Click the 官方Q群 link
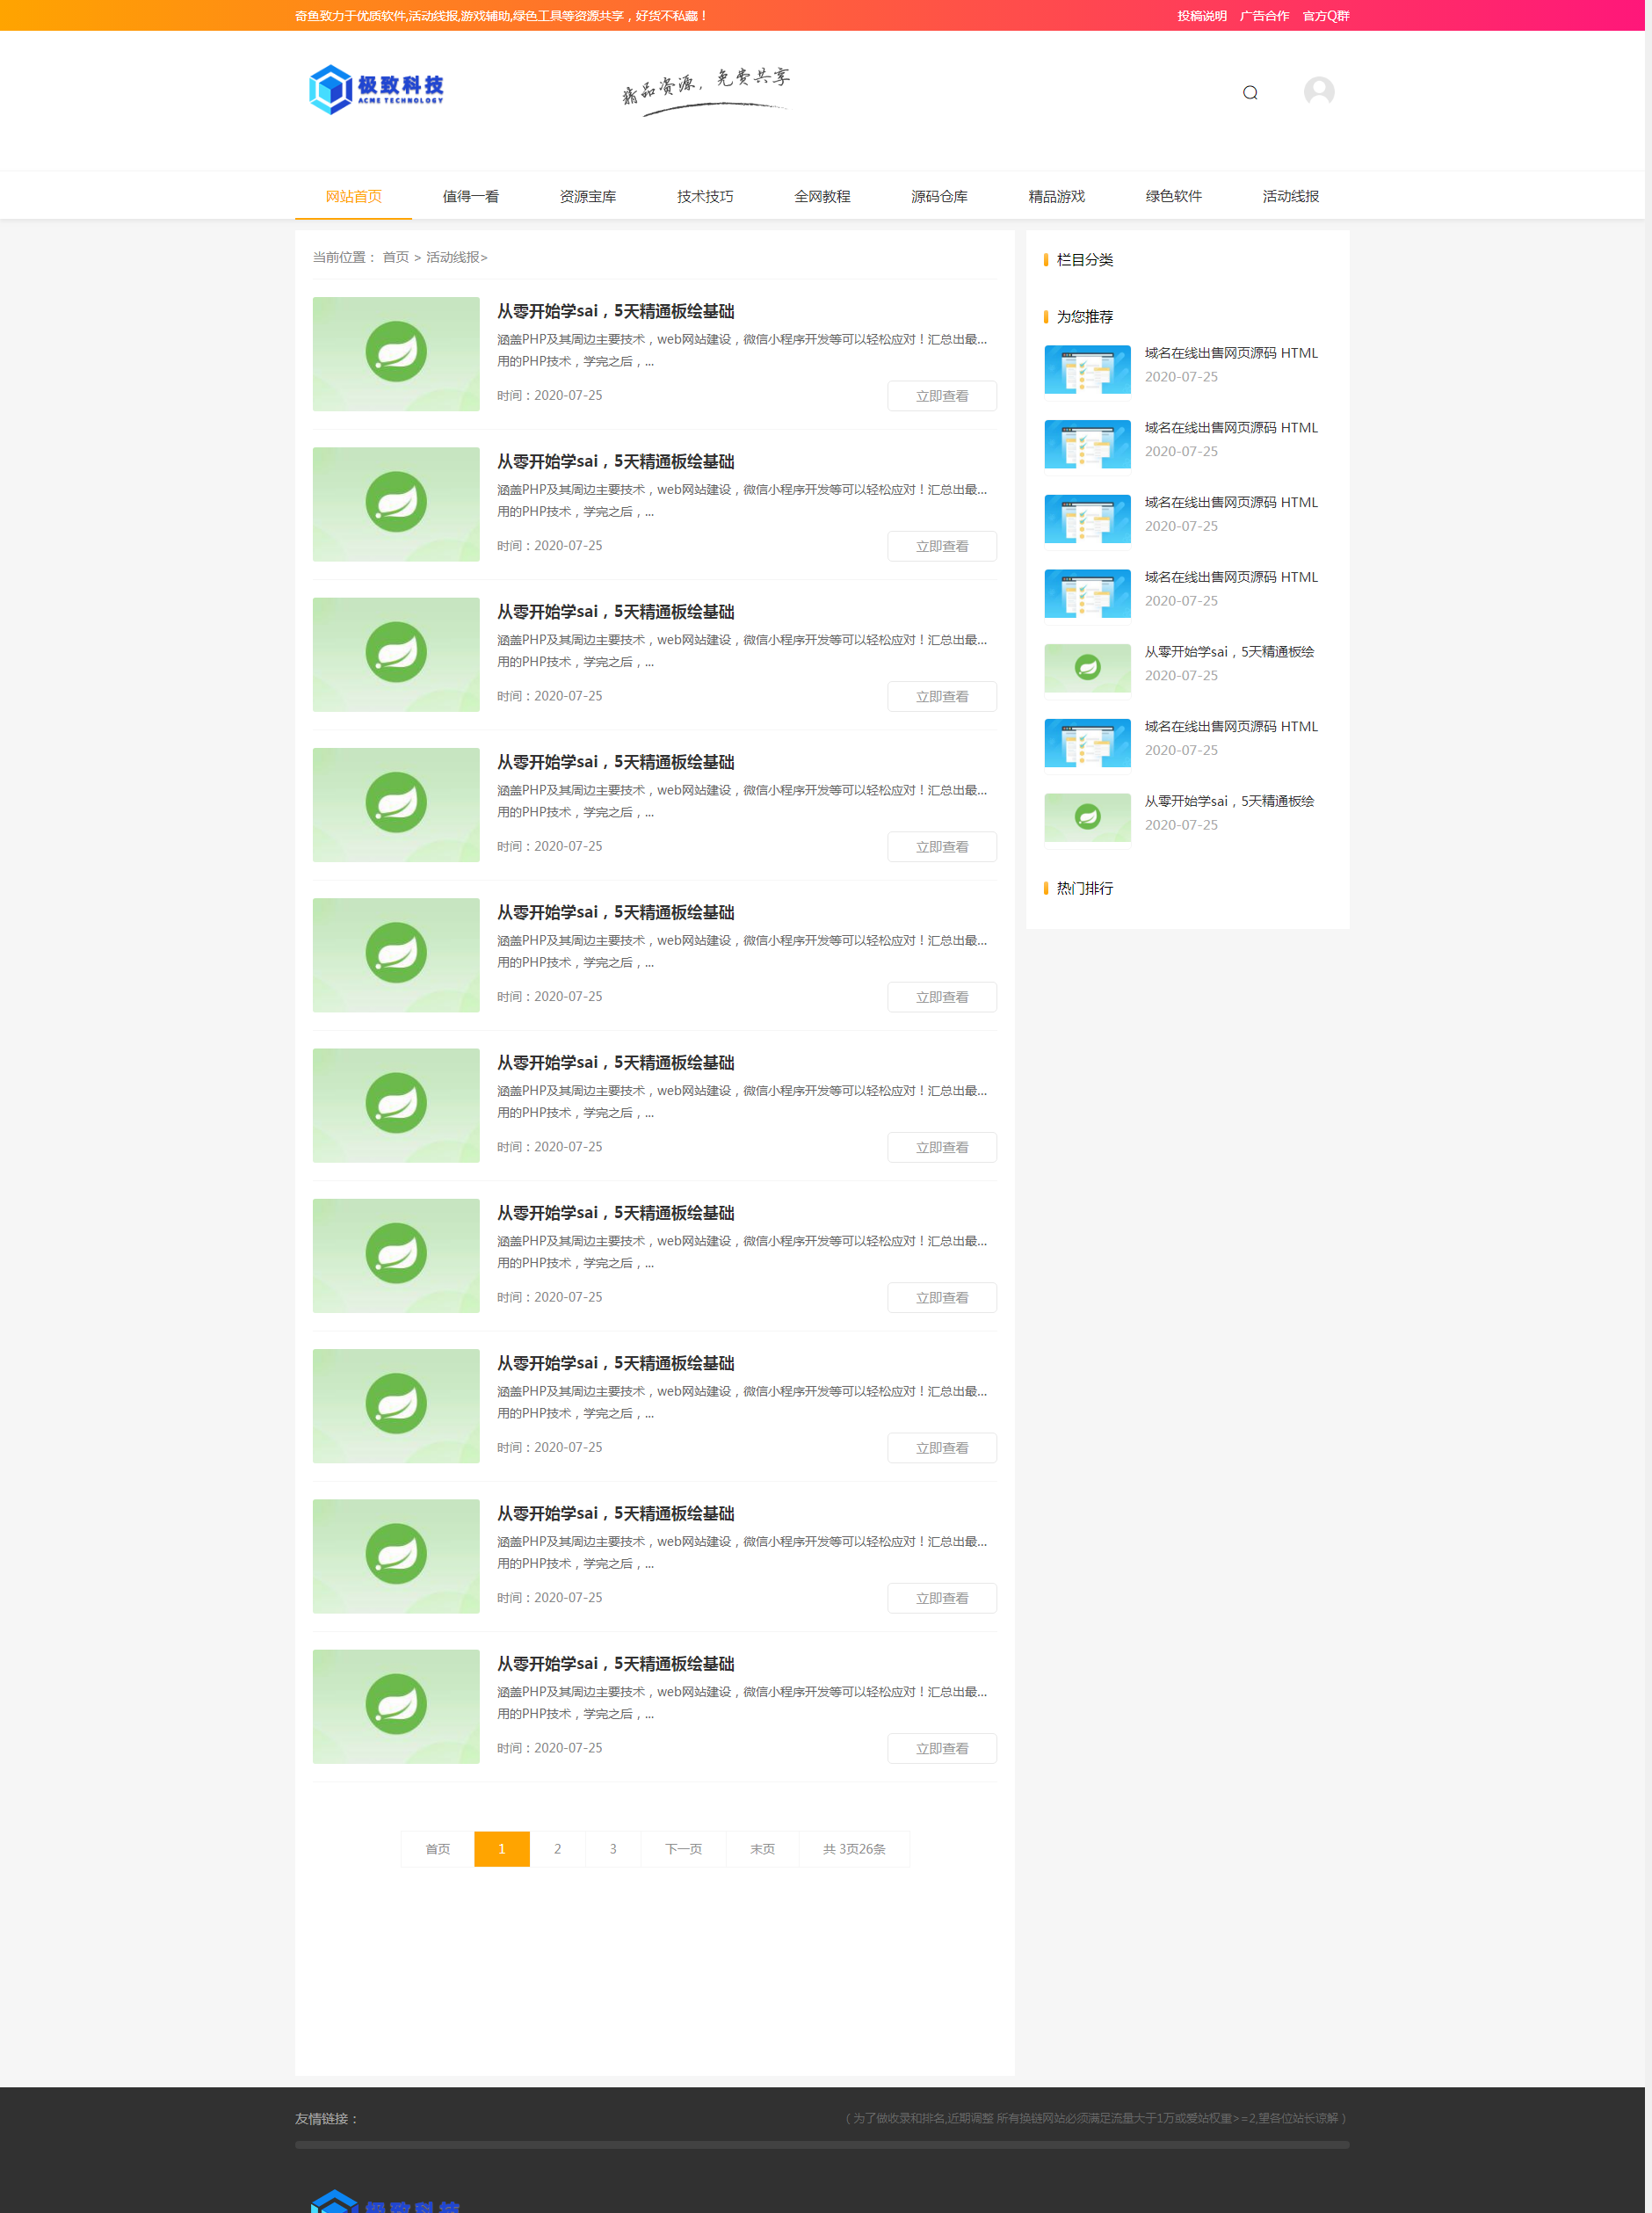The width and height of the screenshot is (1652, 2213). (x=1326, y=16)
